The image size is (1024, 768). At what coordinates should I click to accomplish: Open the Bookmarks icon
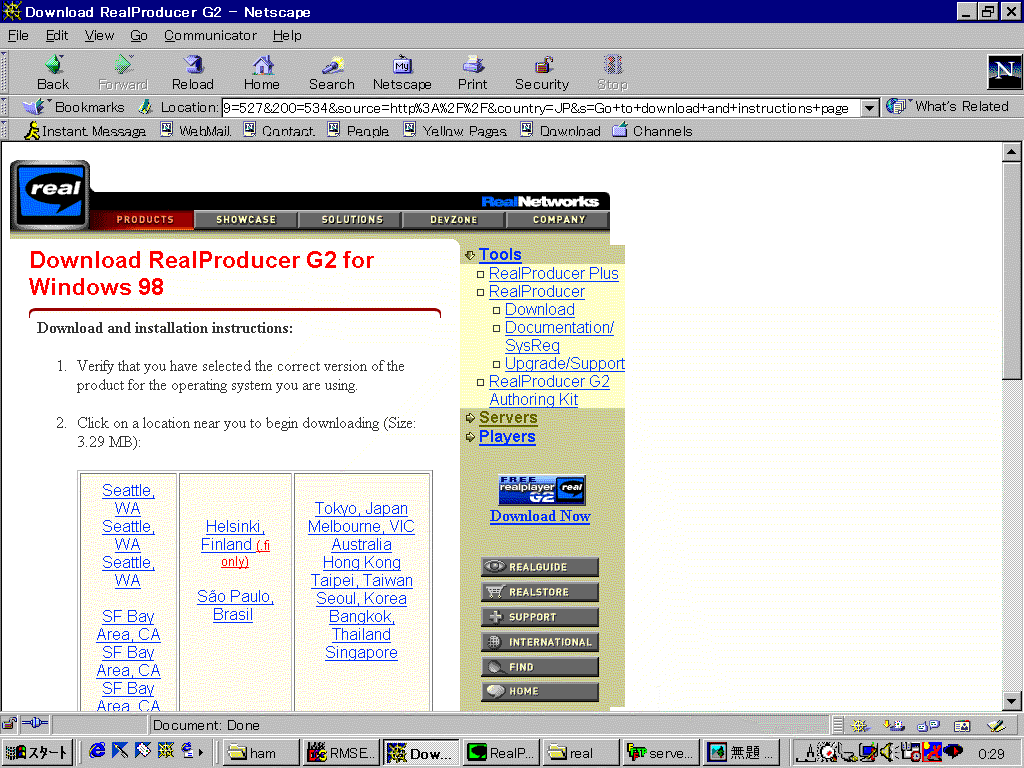[x=34, y=106]
